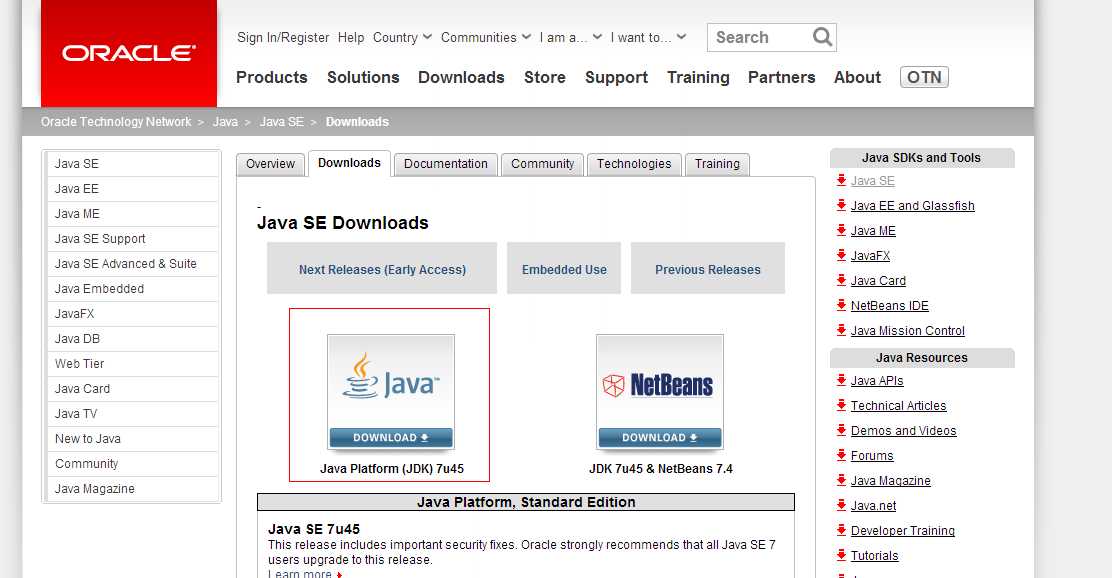Screen dimensions: 1112x578
Task: Click the red arrow beside Java EE and Glassfish
Action: click(x=841, y=206)
